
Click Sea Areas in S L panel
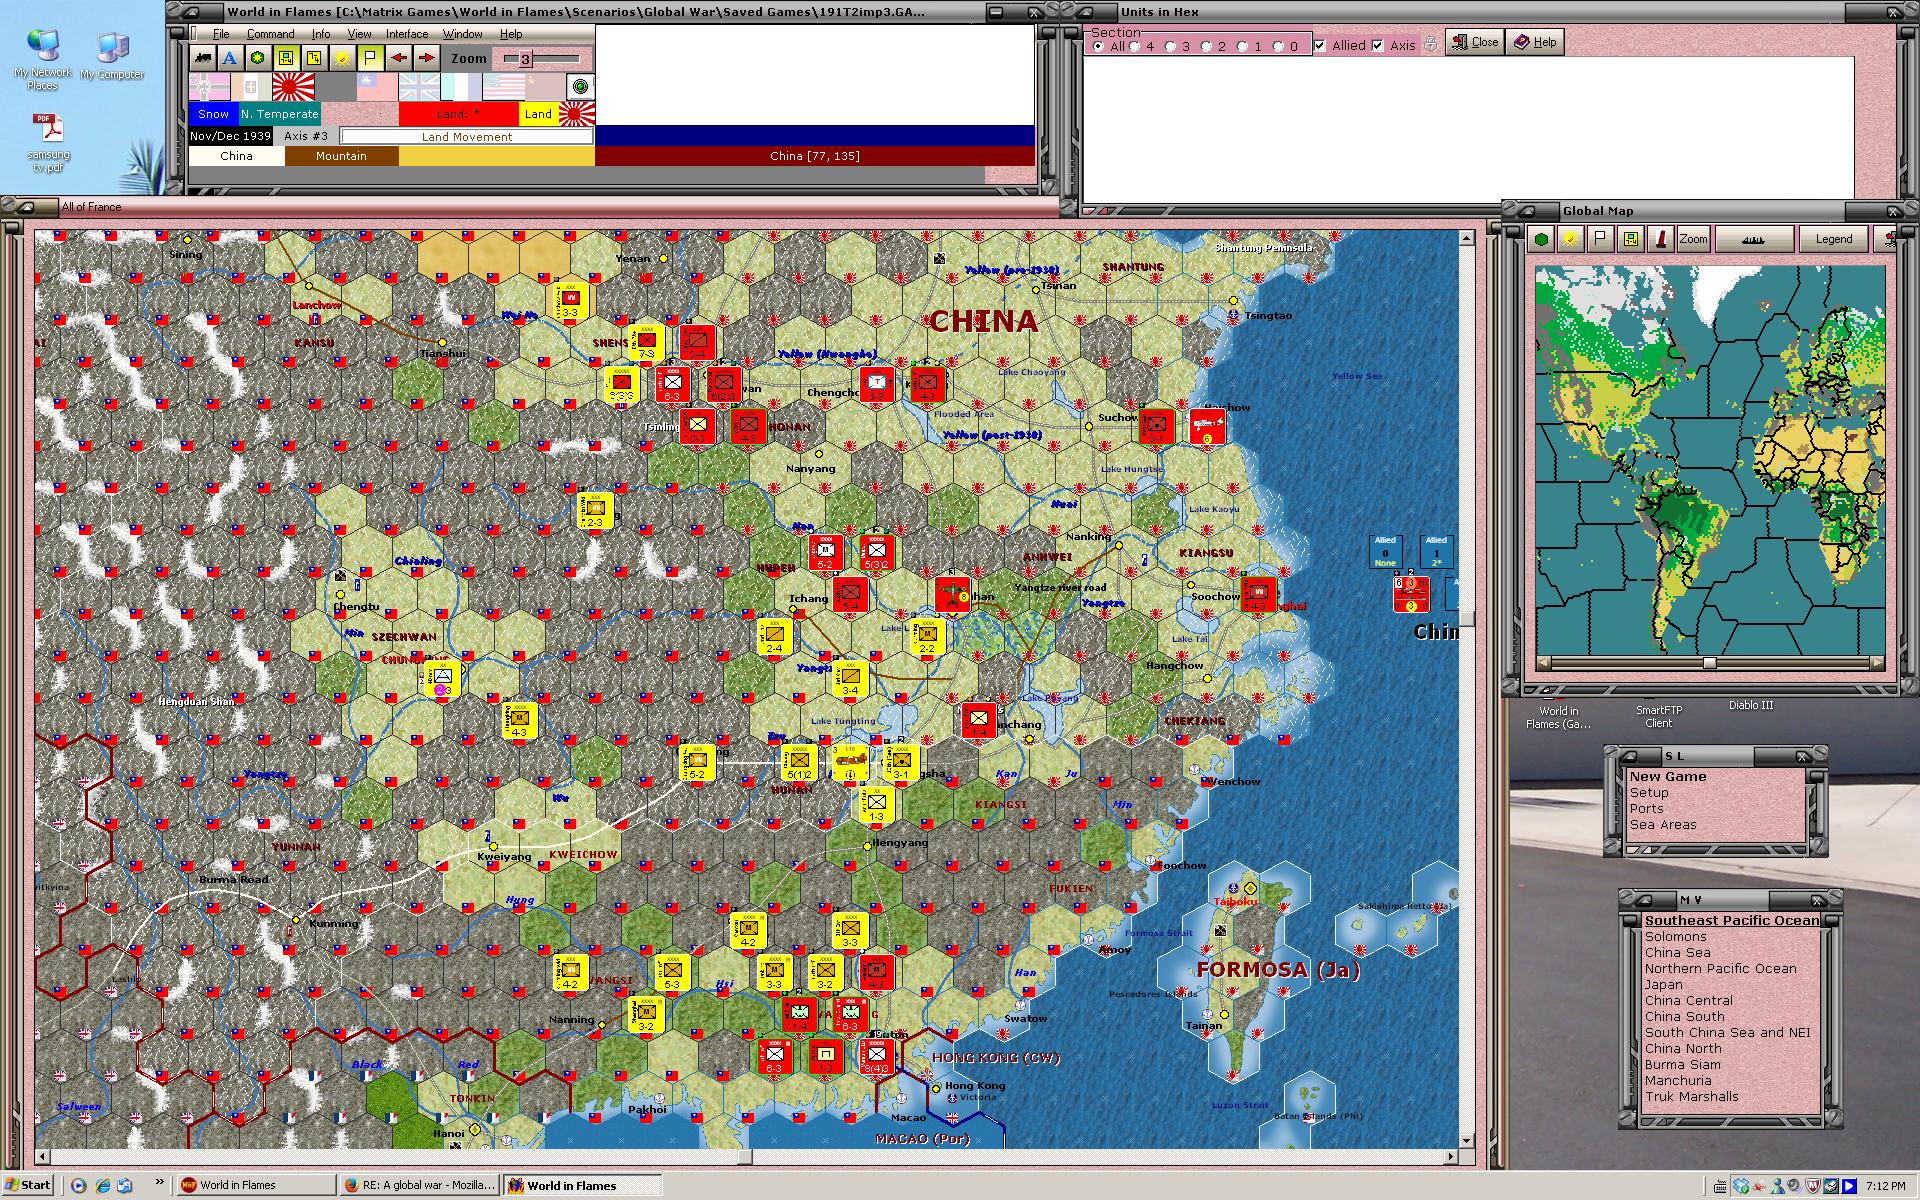pos(1663,824)
